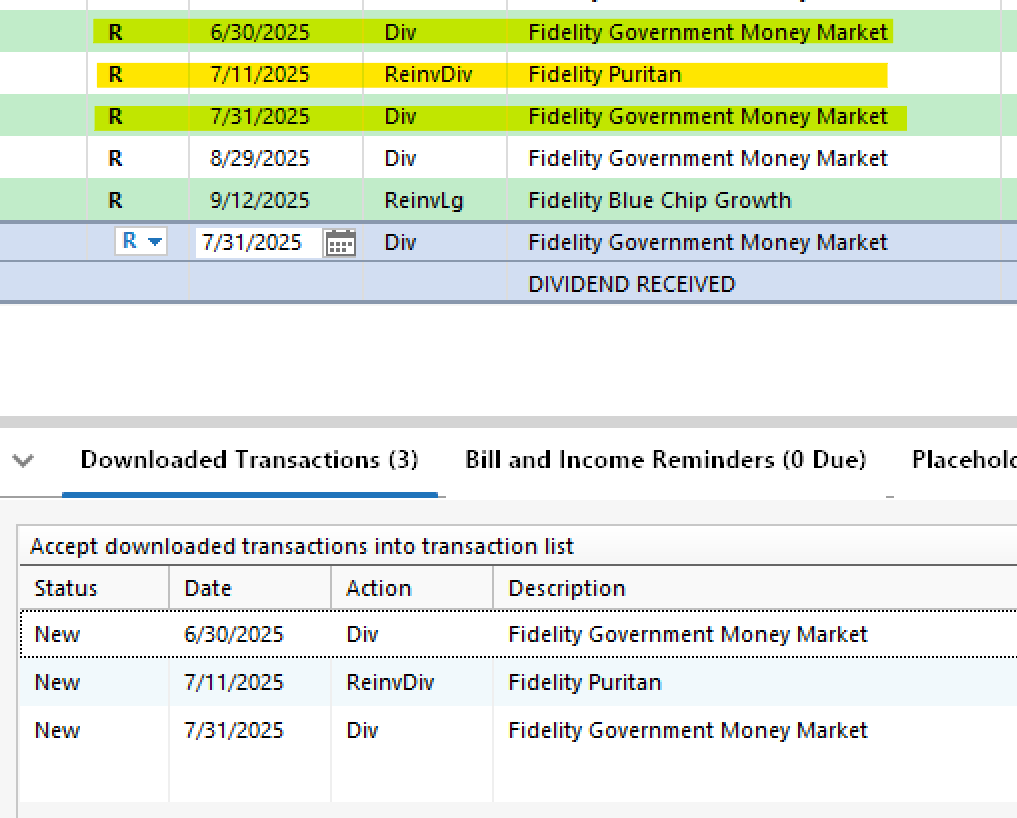Select downloaded 7/11/2025 ReinvDiv Fidelity Puritan row
Screen dimensions: 1017x818
tap(518, 682)
